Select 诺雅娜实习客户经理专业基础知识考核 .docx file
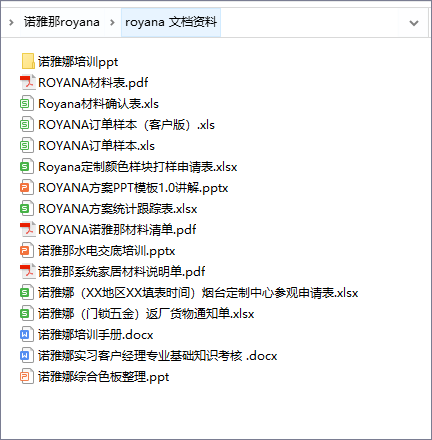 157,356
